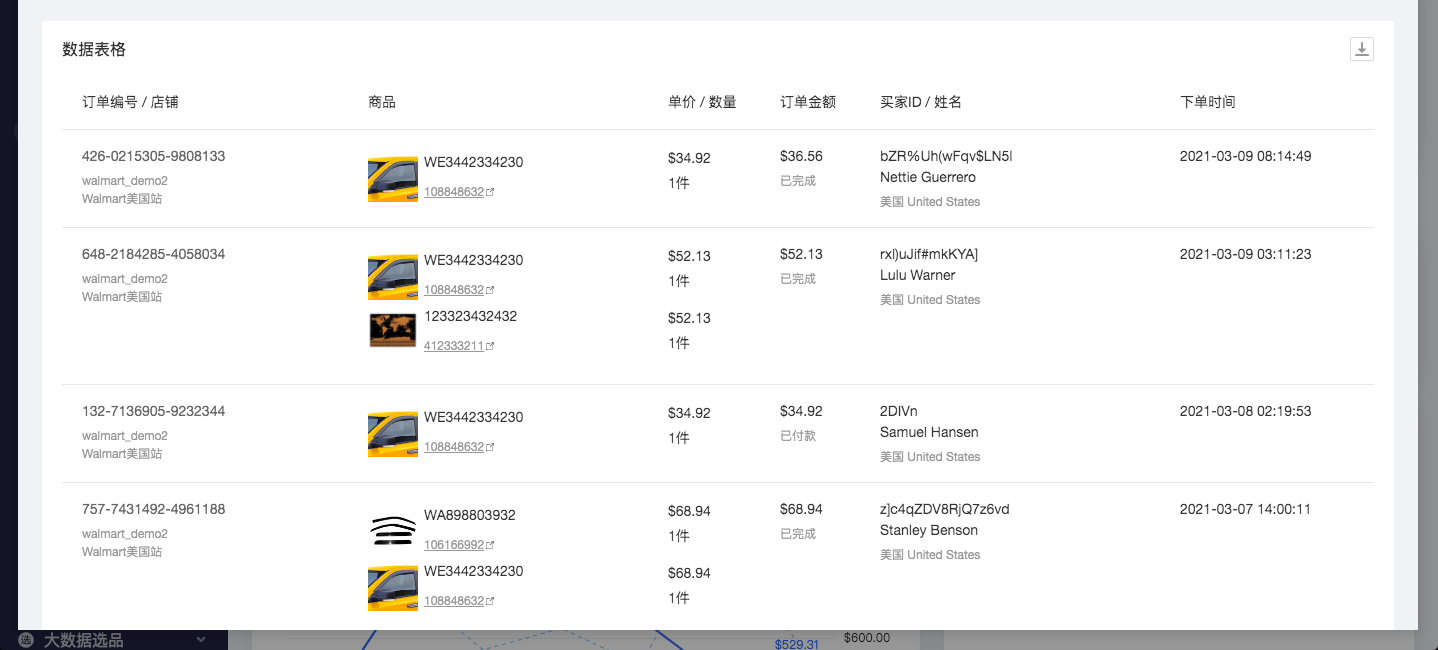This screenshot has height=650, width=1438.
Task: Select order number 757-7431492-4961188
Action: pyautogui.click(x=153, y=509)
